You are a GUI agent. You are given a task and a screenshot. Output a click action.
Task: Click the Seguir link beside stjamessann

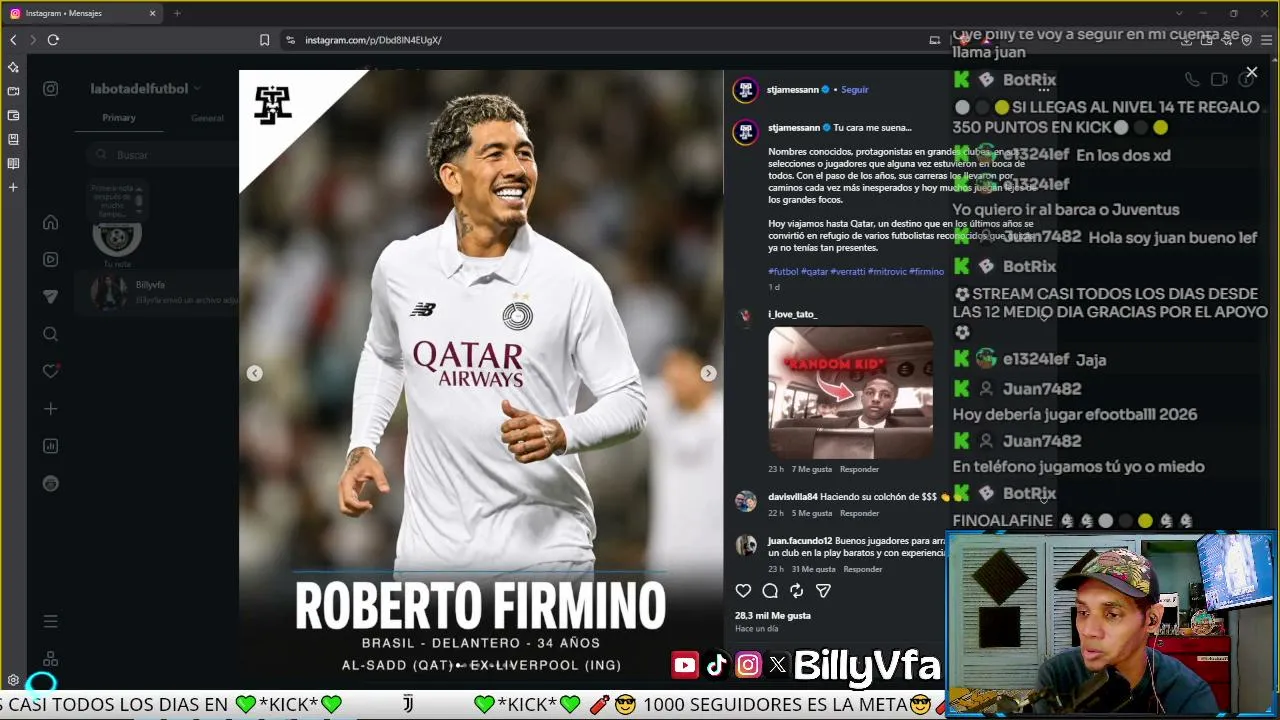855,90
